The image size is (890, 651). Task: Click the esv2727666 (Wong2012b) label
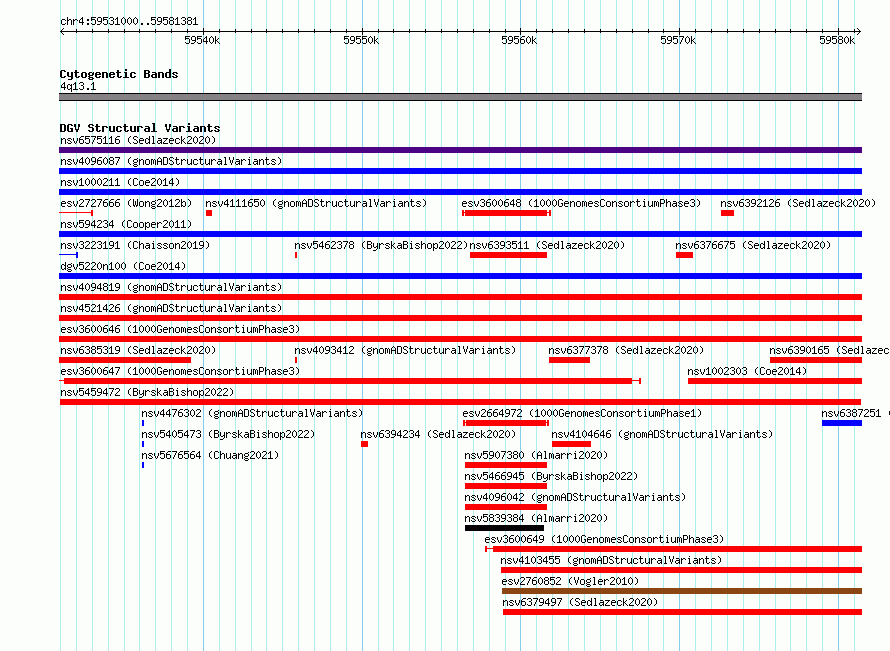pyautogui.click(x=126, y=203)
